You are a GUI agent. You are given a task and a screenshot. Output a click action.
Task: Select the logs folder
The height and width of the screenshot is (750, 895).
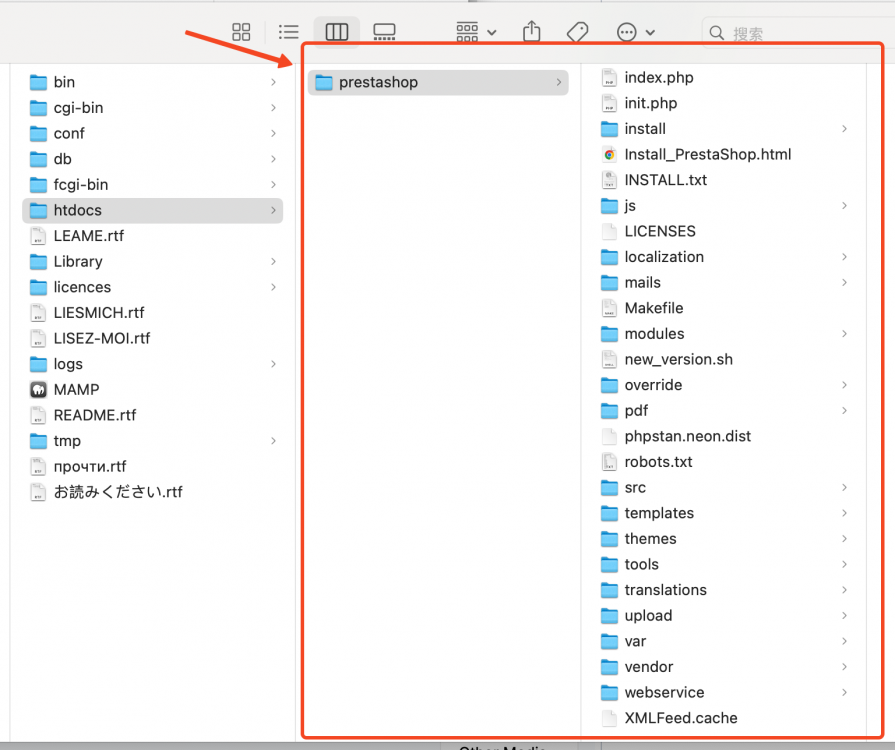152,364
